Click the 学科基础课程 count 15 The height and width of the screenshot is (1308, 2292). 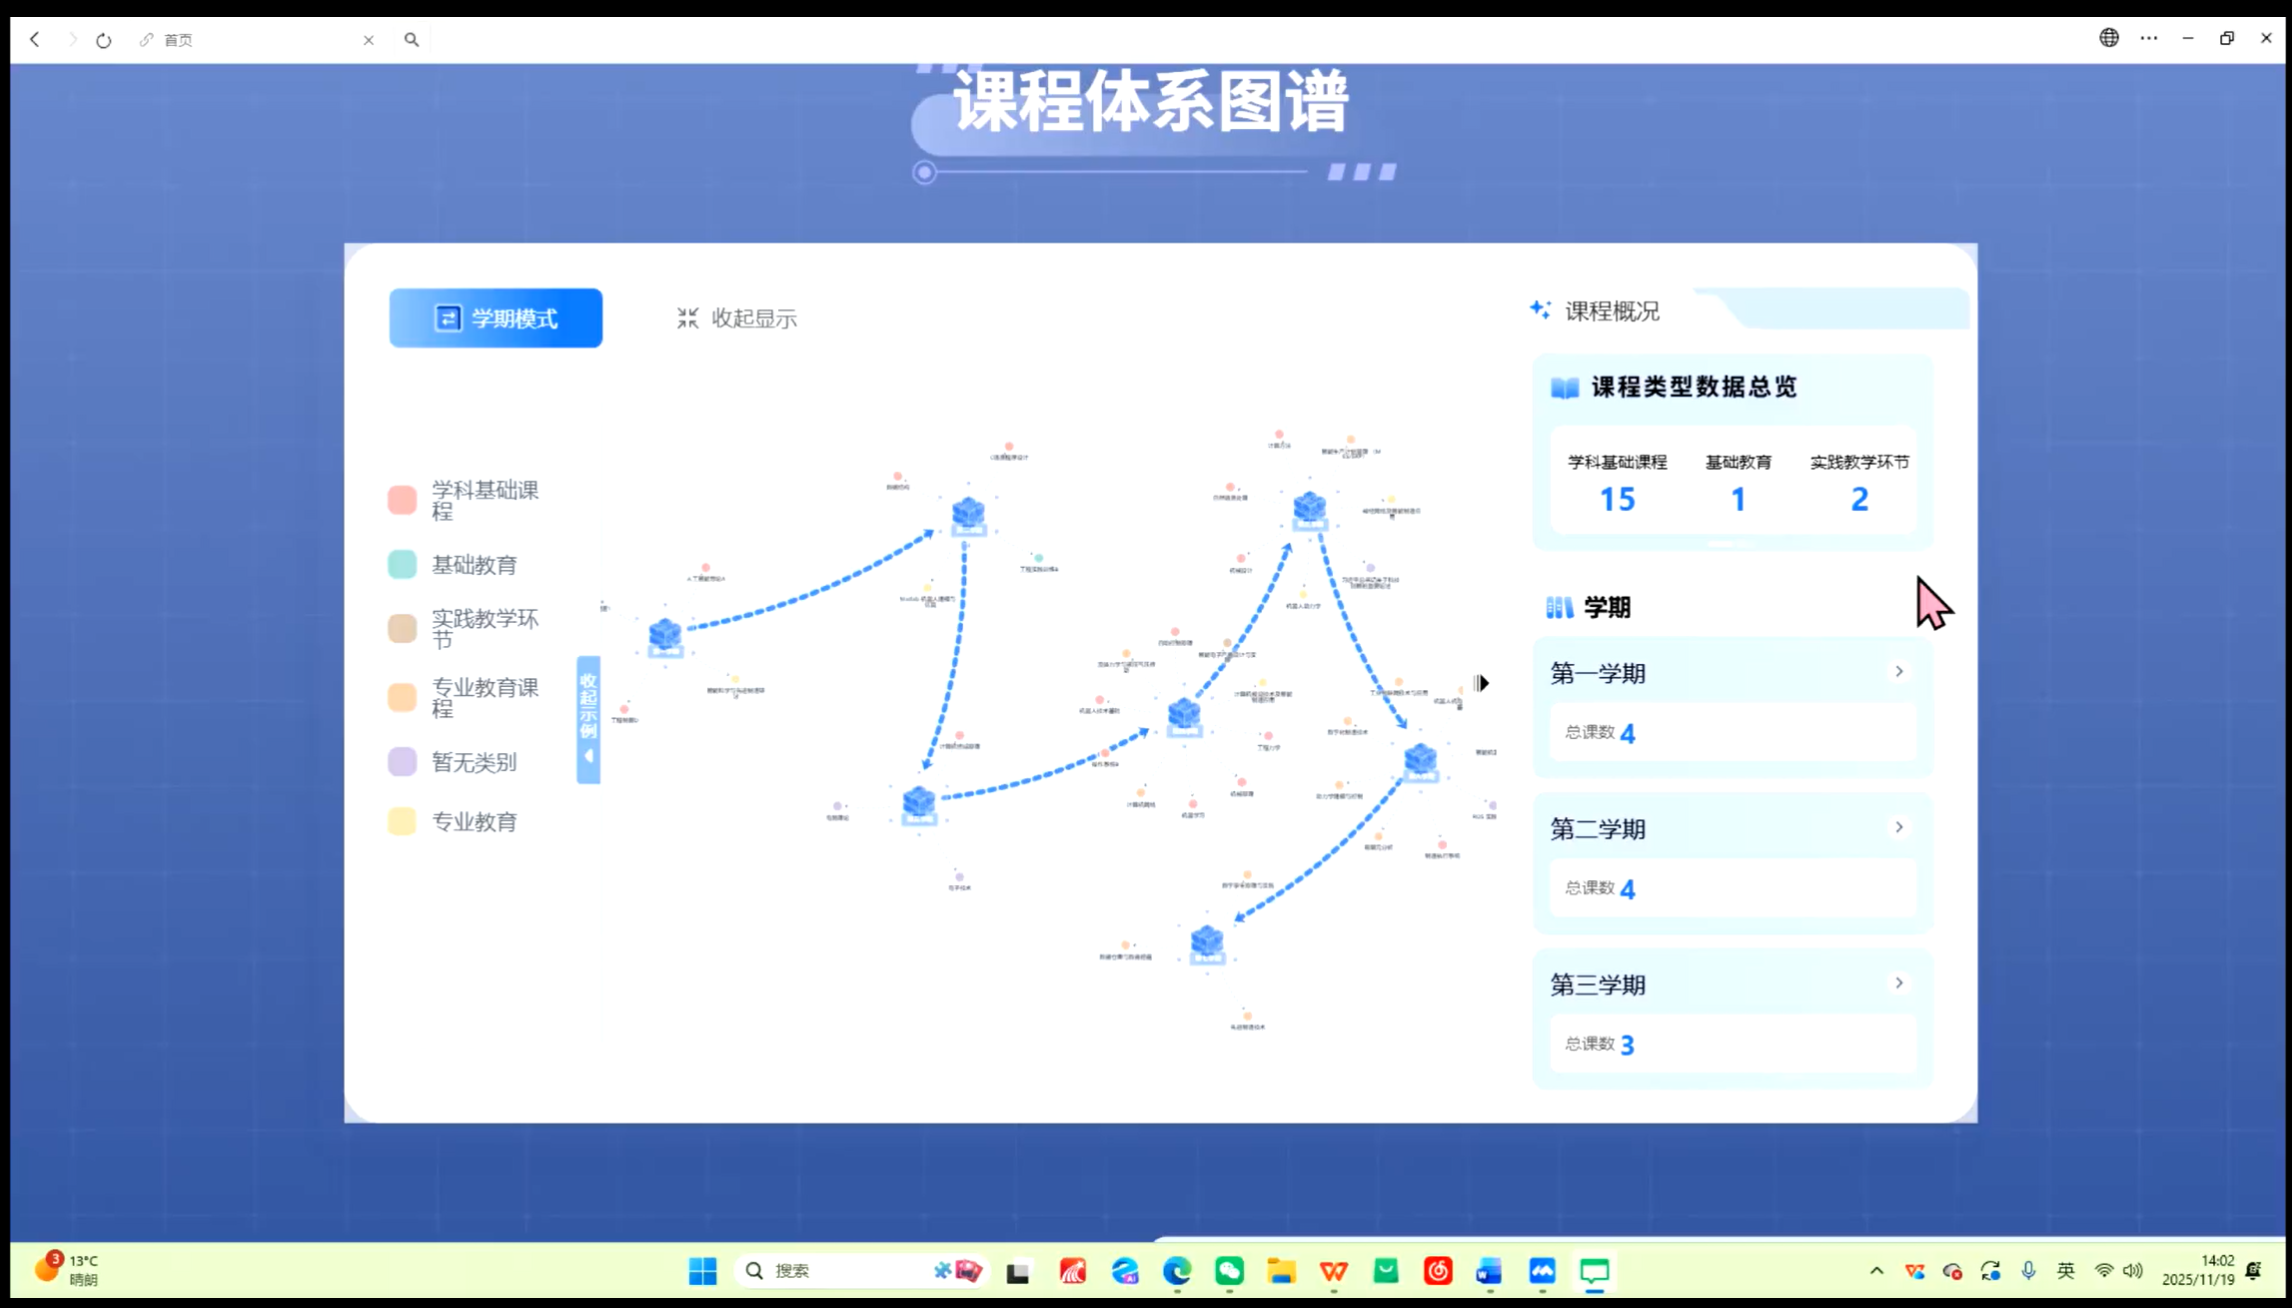[x=1616, y=499]
